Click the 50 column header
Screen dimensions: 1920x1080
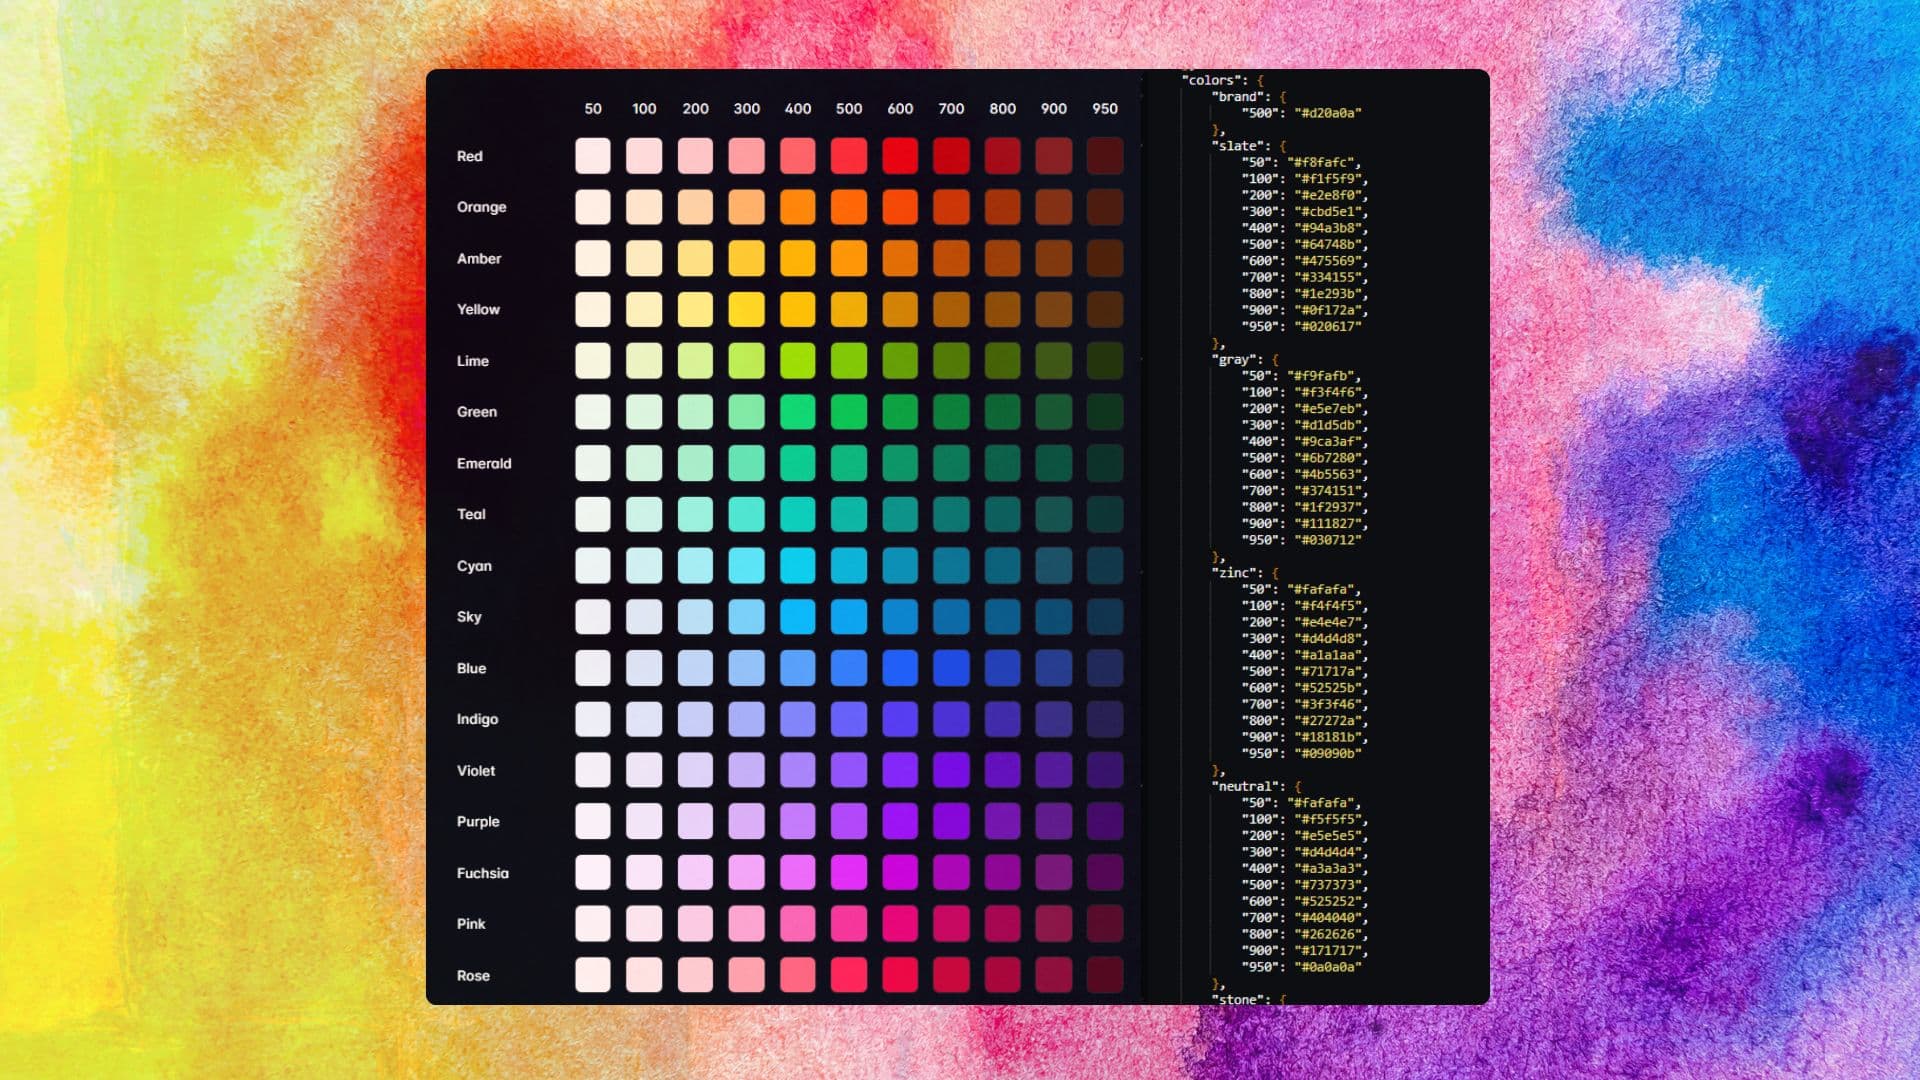pyautogui.click(x=593, y=108)
